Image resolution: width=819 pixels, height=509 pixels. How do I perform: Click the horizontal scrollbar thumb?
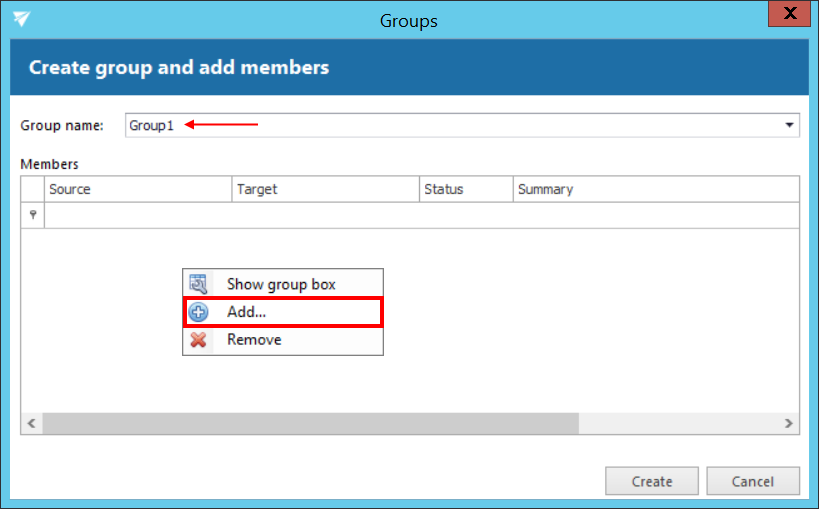click(310, 423)
